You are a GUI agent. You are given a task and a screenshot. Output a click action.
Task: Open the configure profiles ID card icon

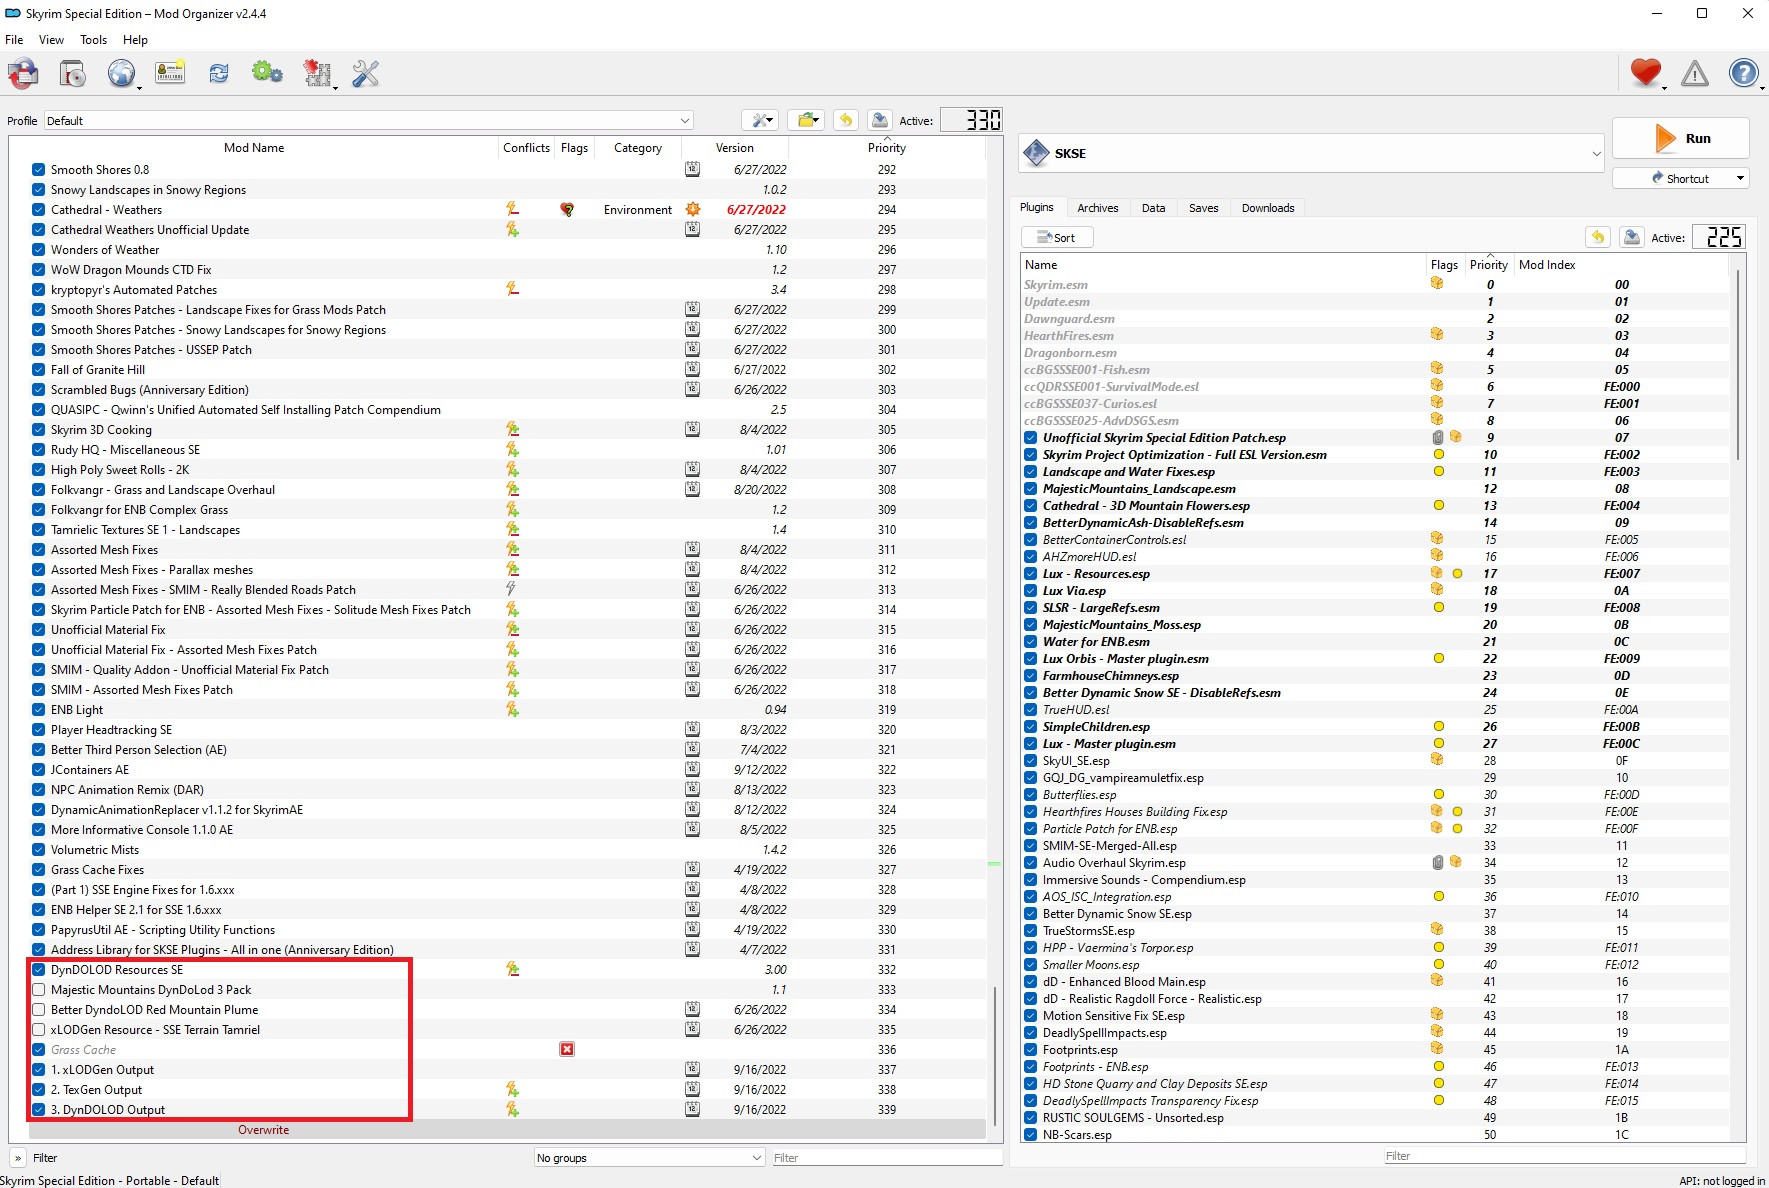click(x=170, y=74)
